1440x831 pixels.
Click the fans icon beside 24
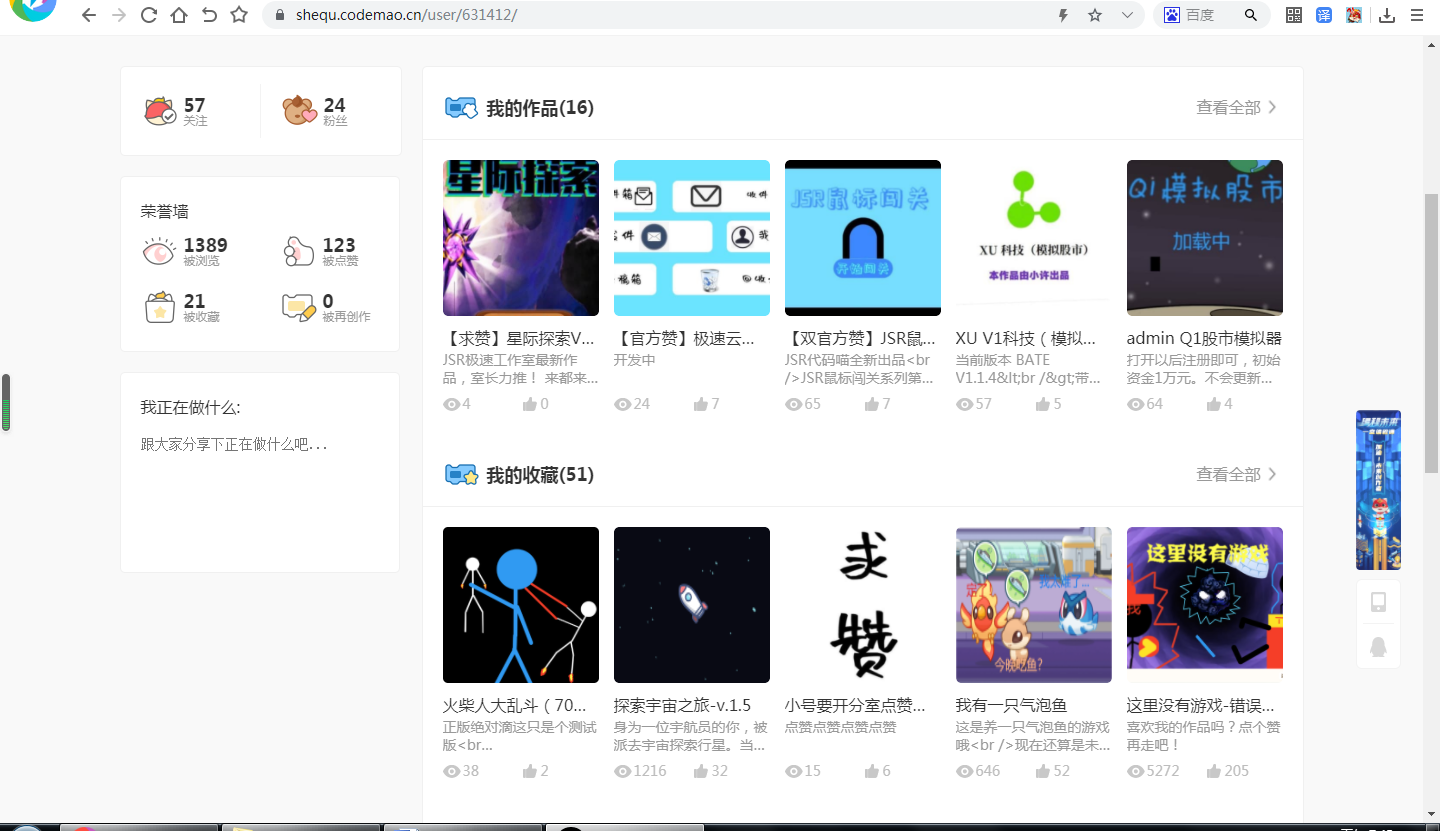300,111
